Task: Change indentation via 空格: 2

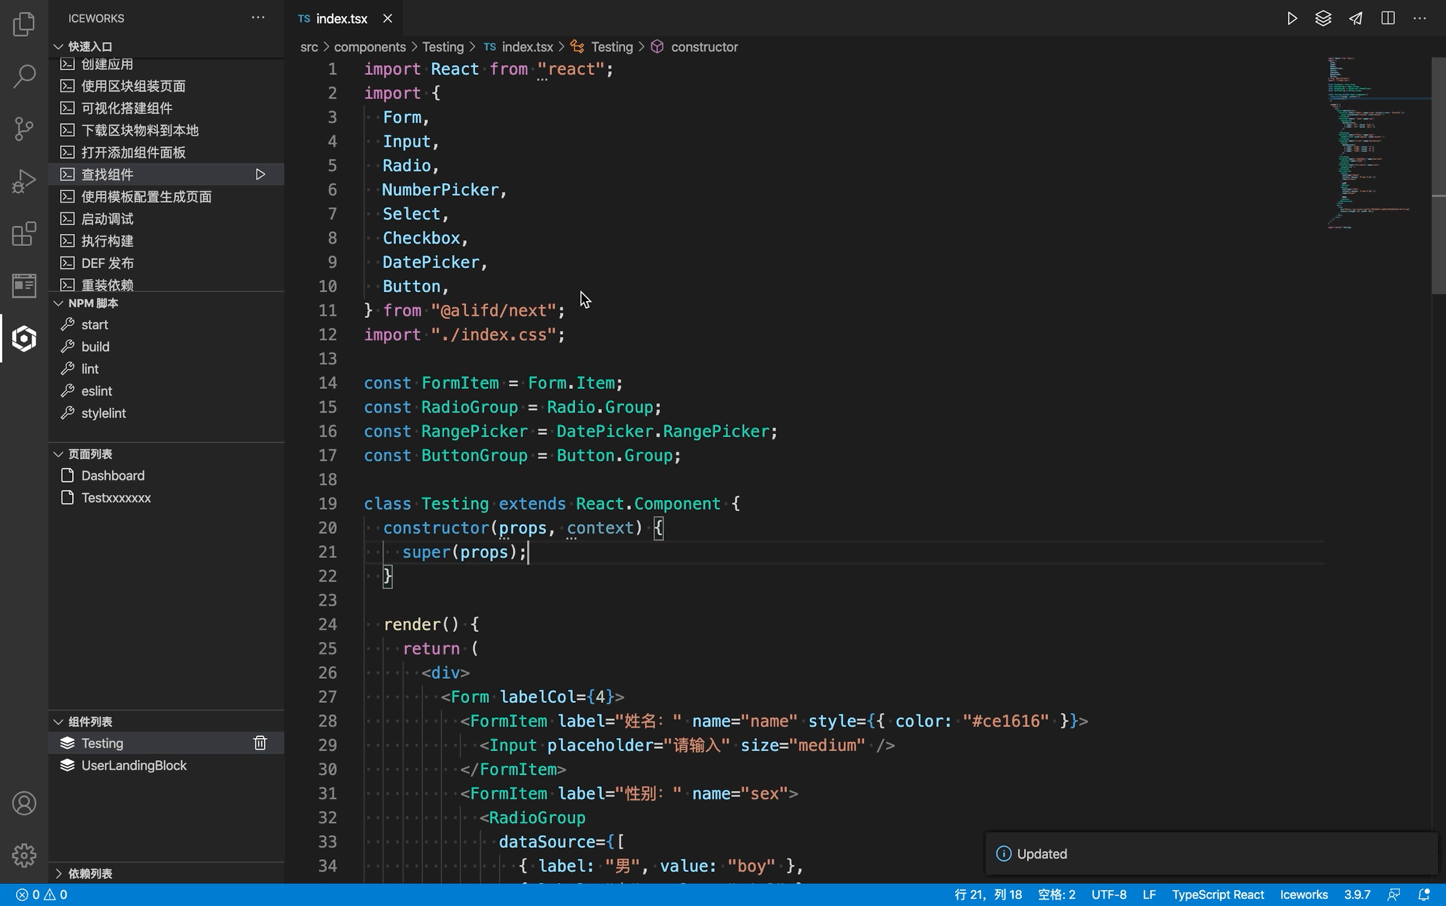Action: click(x=1056, y=895)
